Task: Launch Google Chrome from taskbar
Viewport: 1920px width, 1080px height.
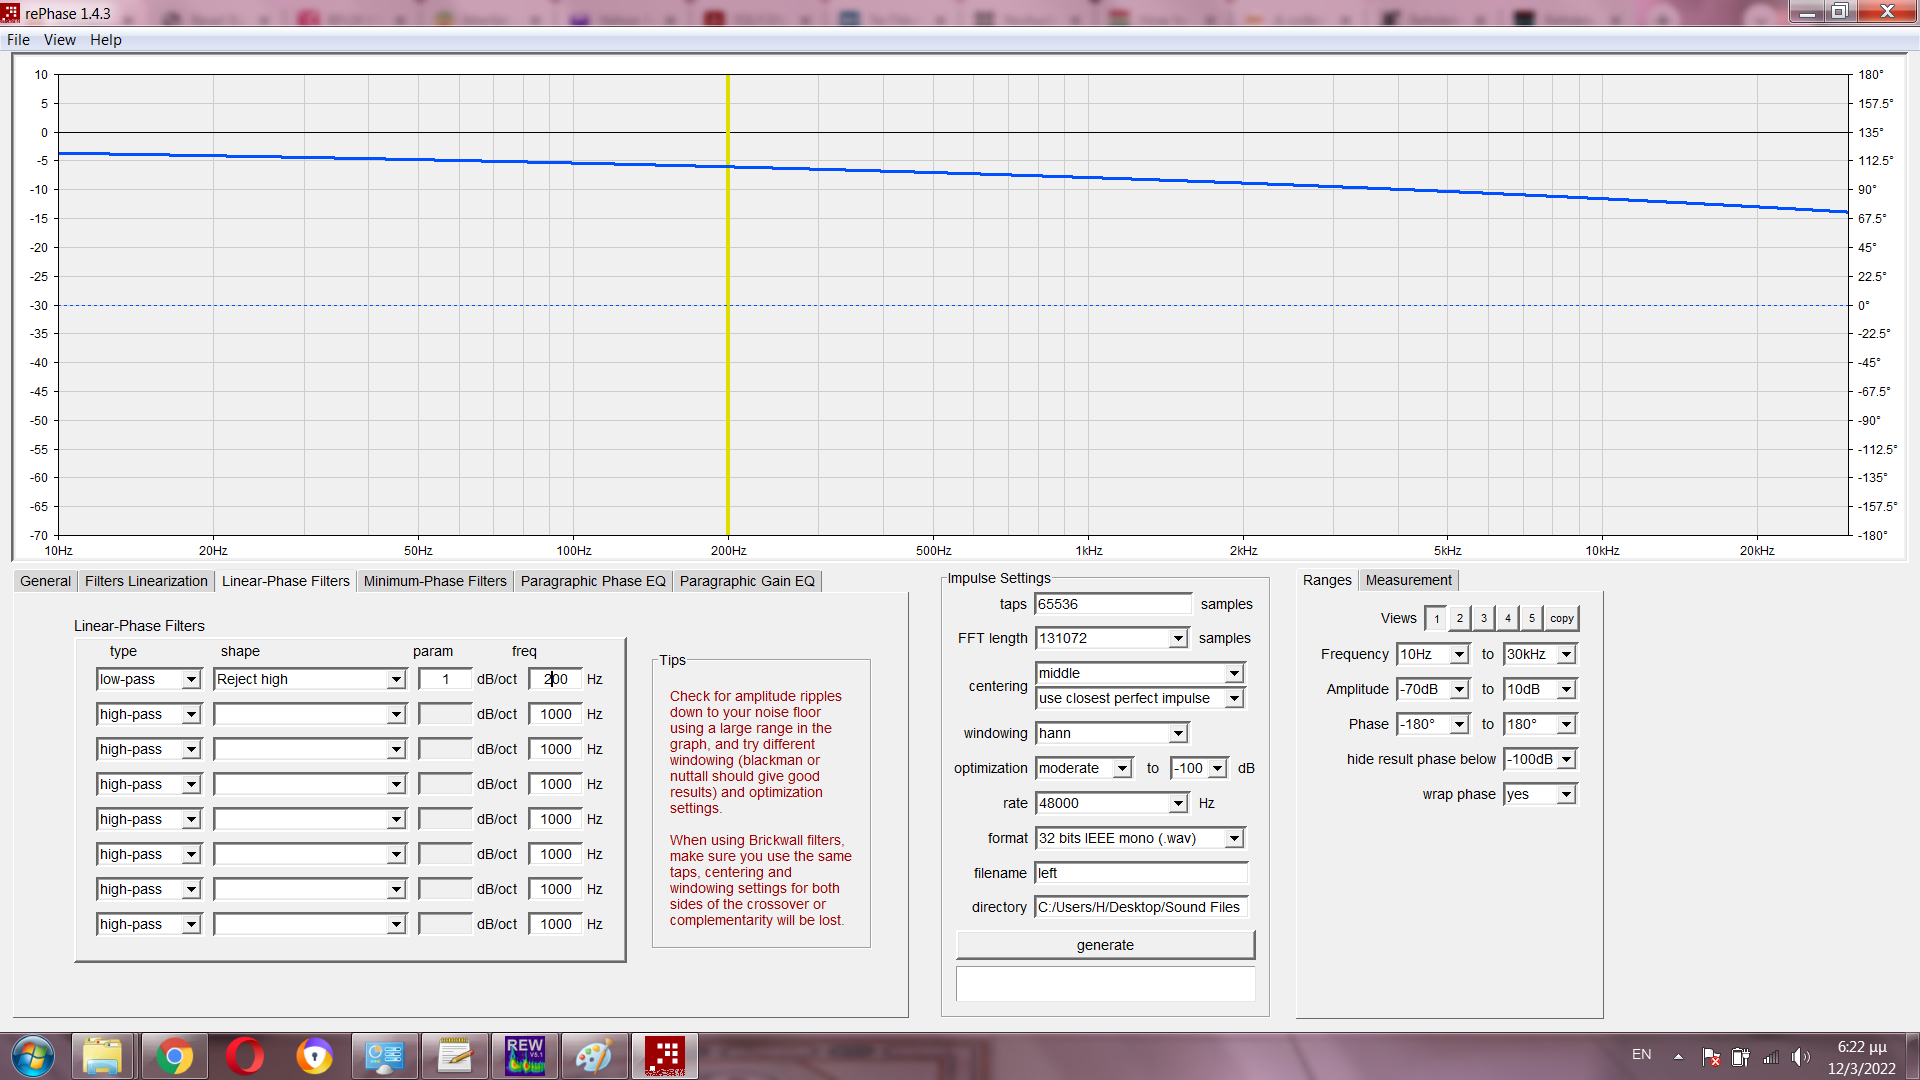Action: click(174, 1056)
